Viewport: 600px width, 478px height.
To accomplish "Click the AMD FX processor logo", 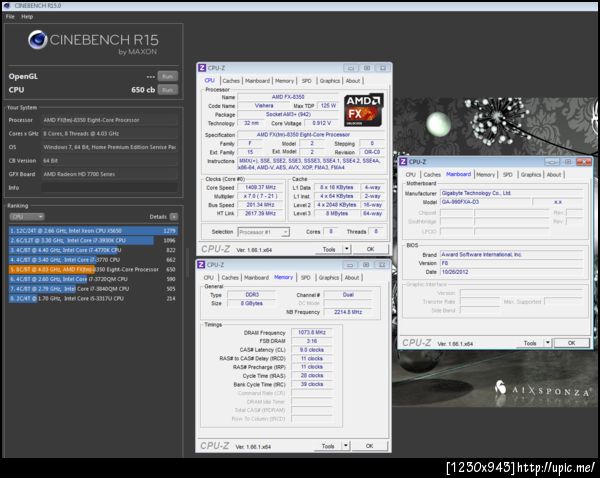I will [x=364, y=110].
